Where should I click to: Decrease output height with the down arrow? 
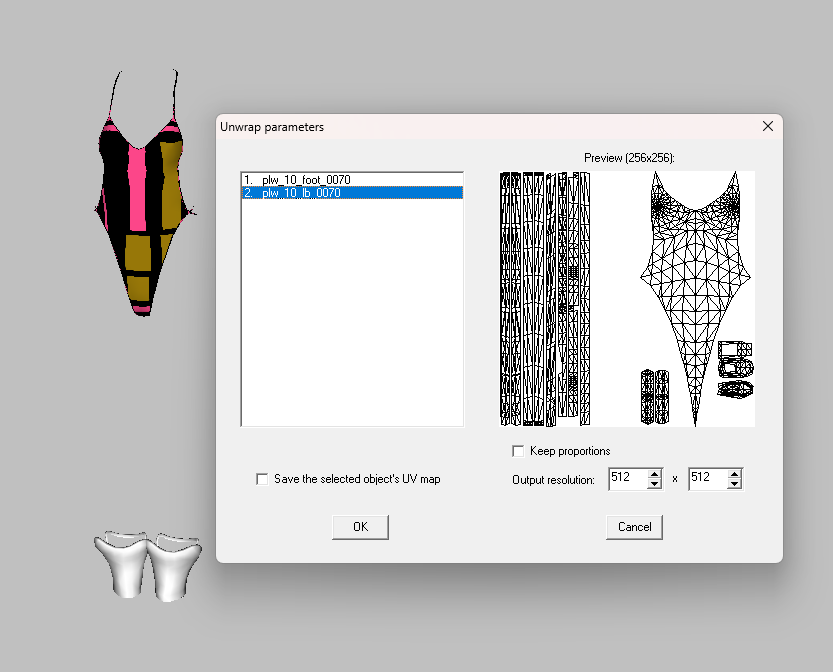tap(734, 484)
